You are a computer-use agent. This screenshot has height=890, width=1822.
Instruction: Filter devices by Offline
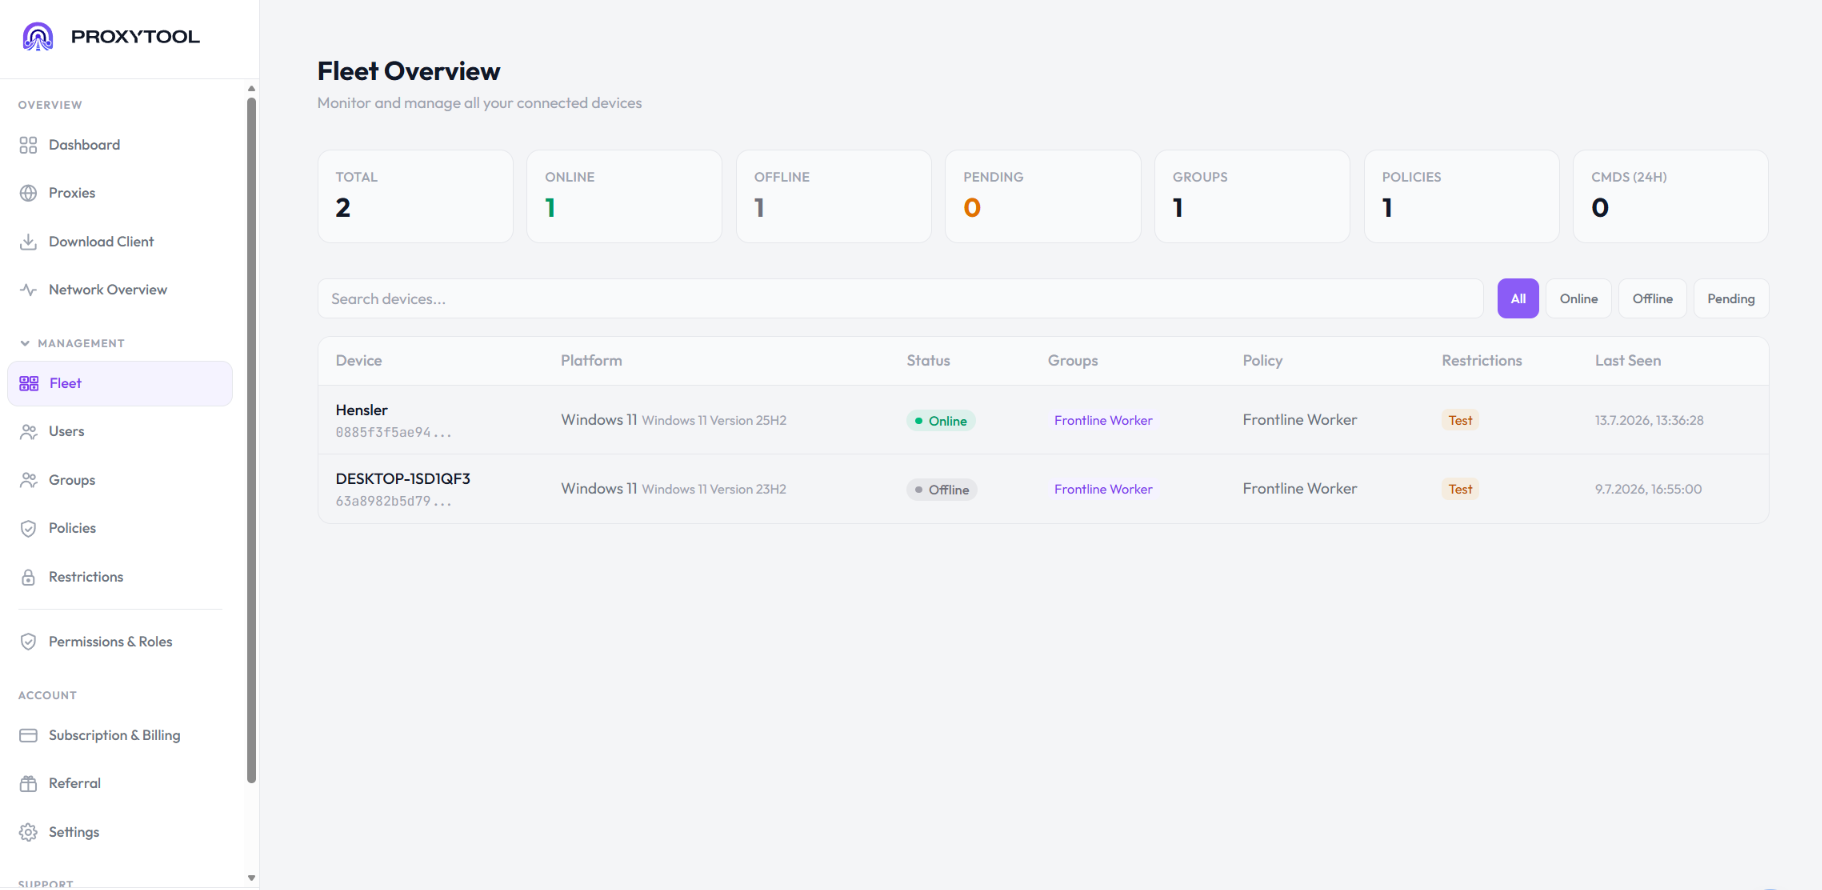click(1653, 299)
